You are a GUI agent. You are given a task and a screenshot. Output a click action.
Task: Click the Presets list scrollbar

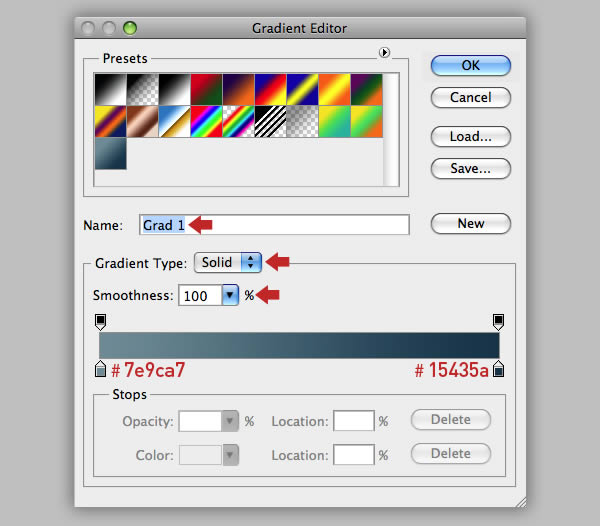pyautogui.click(x=391, y=130)
